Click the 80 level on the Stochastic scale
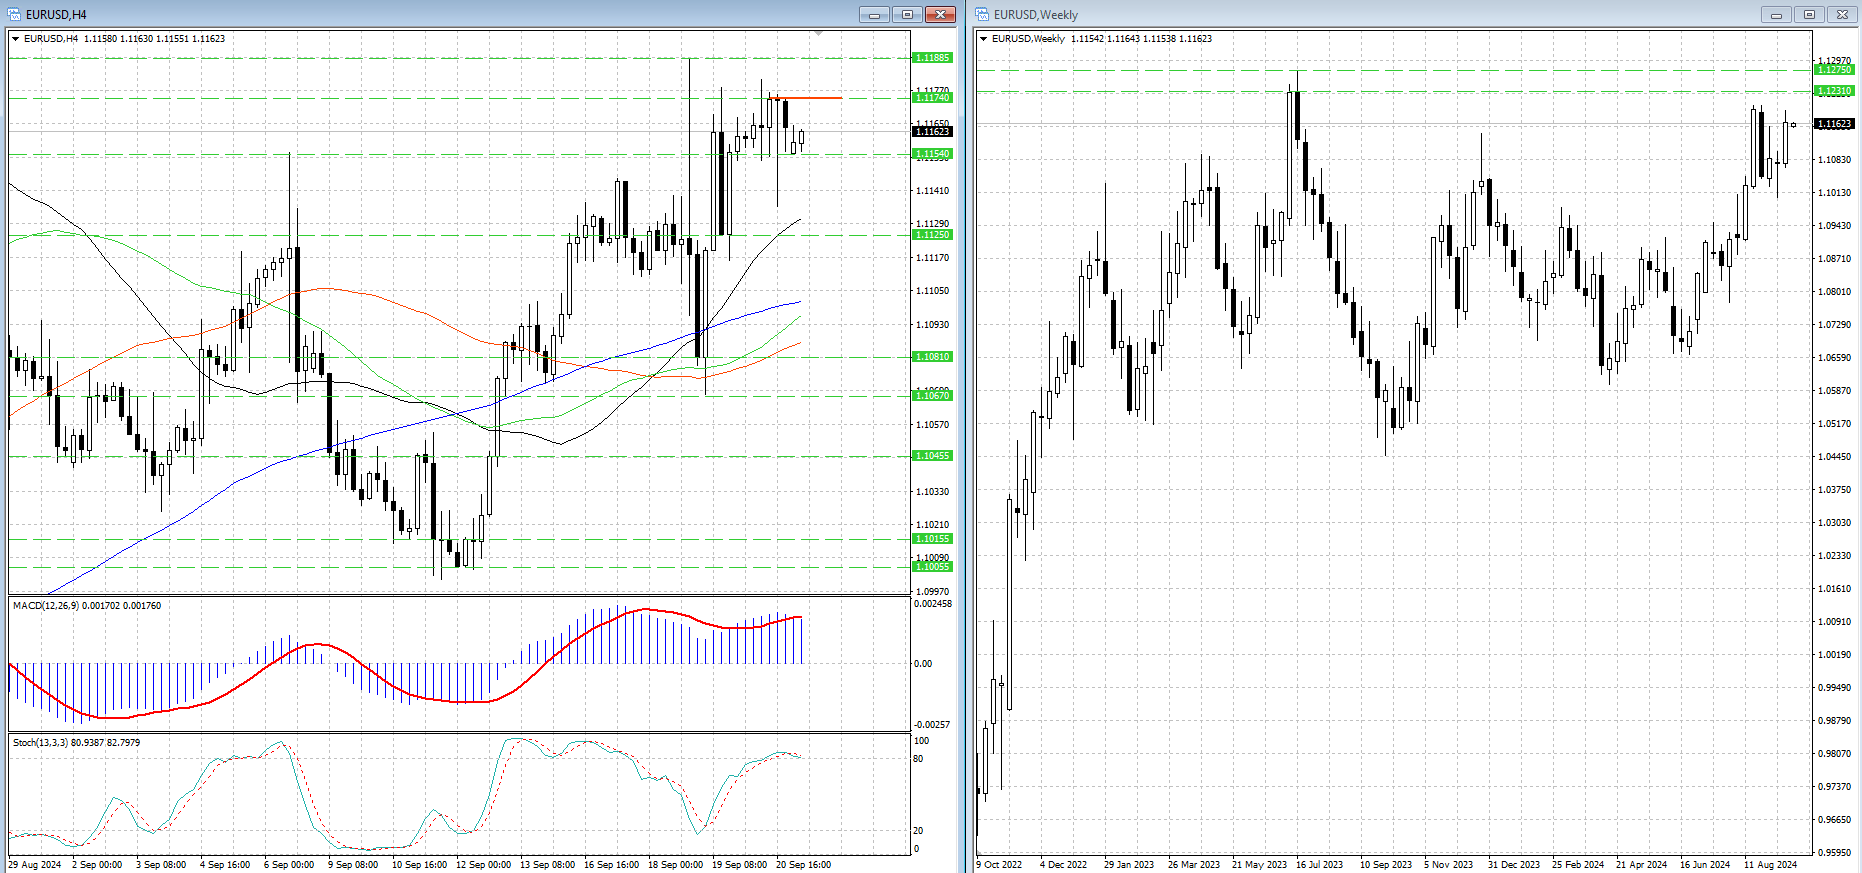Viewport: 1862px width, 873px height. coord(920,759)
